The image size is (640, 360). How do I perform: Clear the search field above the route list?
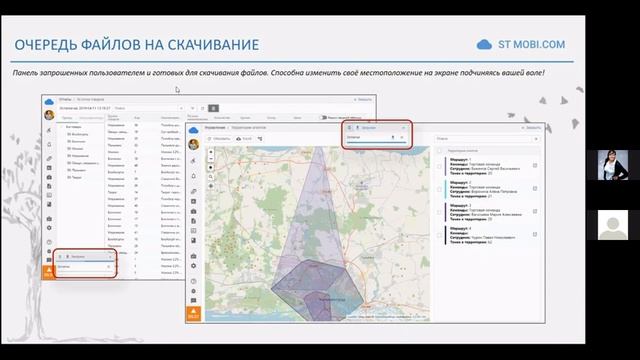coord(536,139)
